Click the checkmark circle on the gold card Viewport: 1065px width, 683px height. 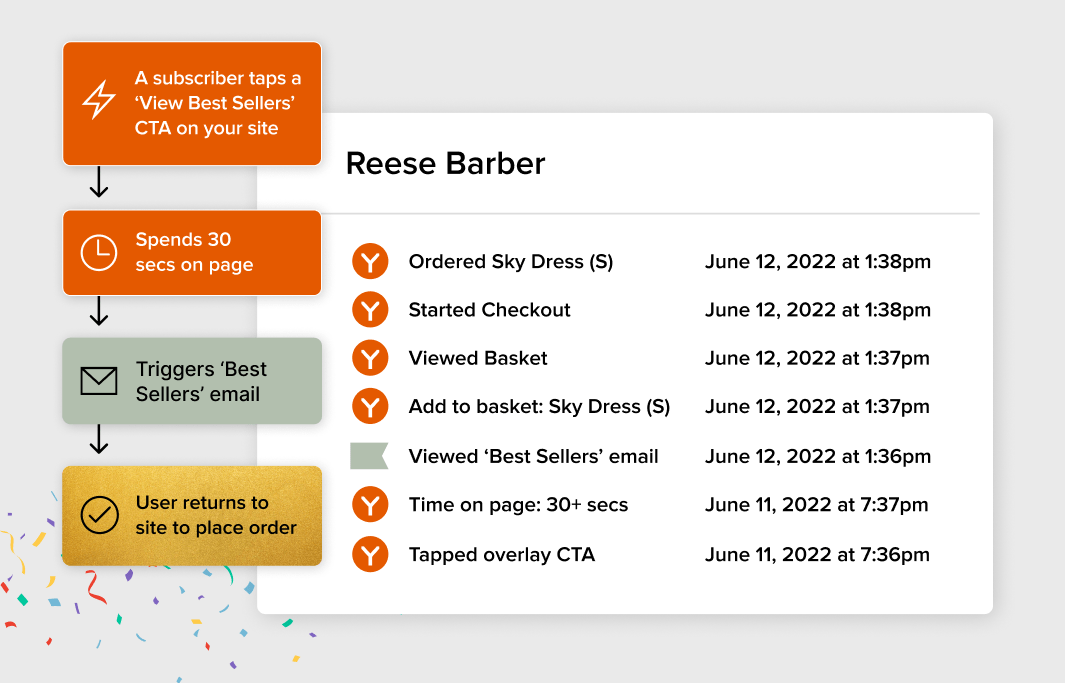[99, 515]
